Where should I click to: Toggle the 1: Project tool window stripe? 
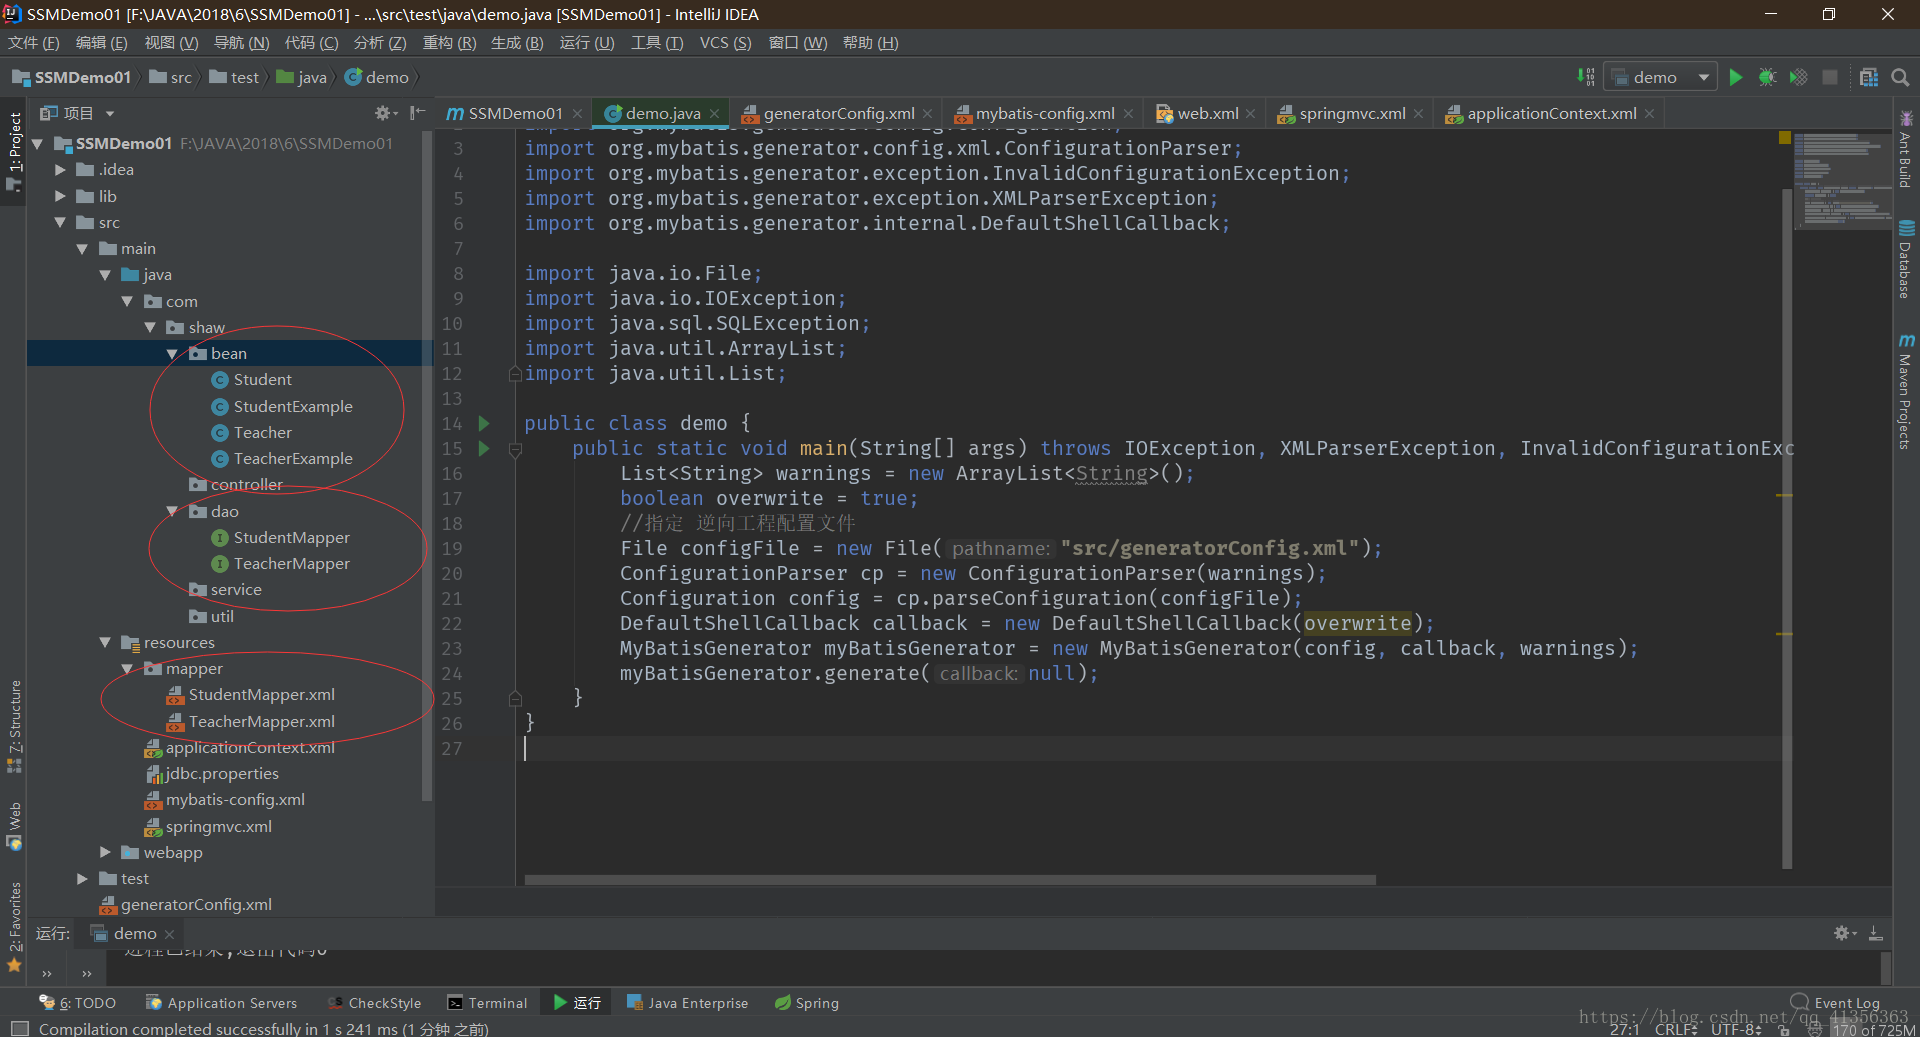pyautogui.click(x=14, y=150)
